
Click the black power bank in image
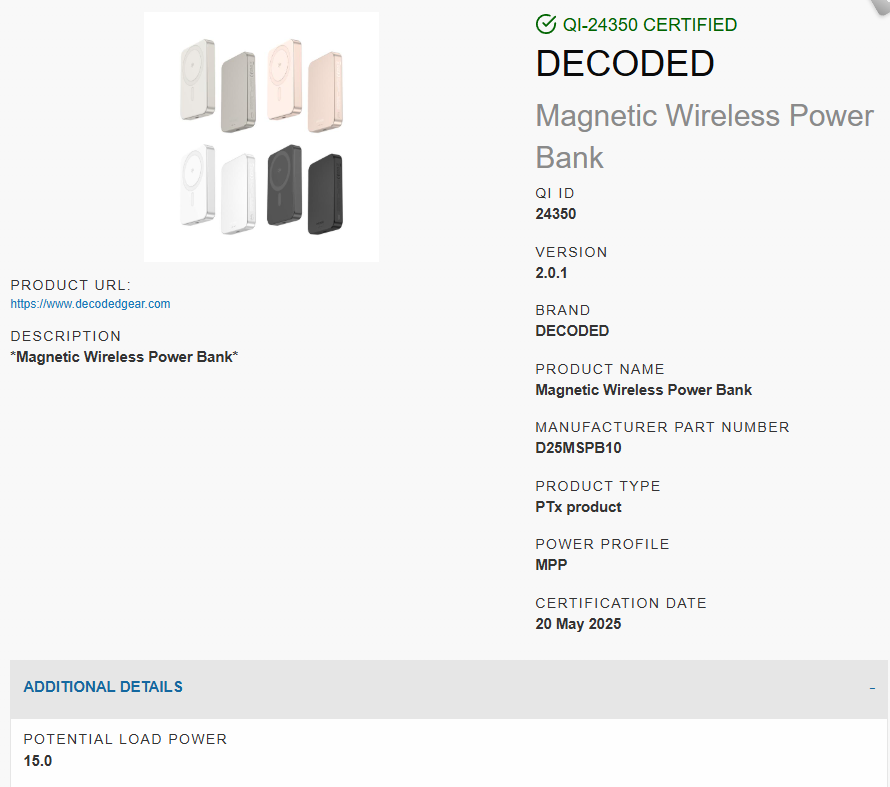[x=305, y=189]
